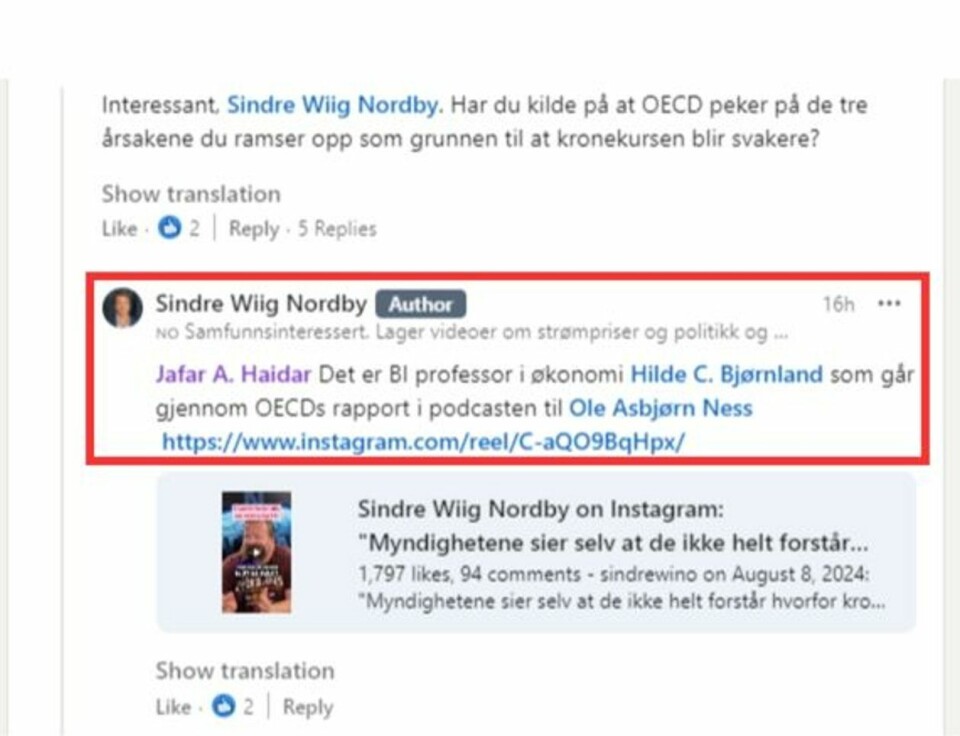Image resolution: width=960 pixels, height=736 pixels.
Task: Click Sindre Wiig Nordby commenter name heading
Action: pos(261,304)
